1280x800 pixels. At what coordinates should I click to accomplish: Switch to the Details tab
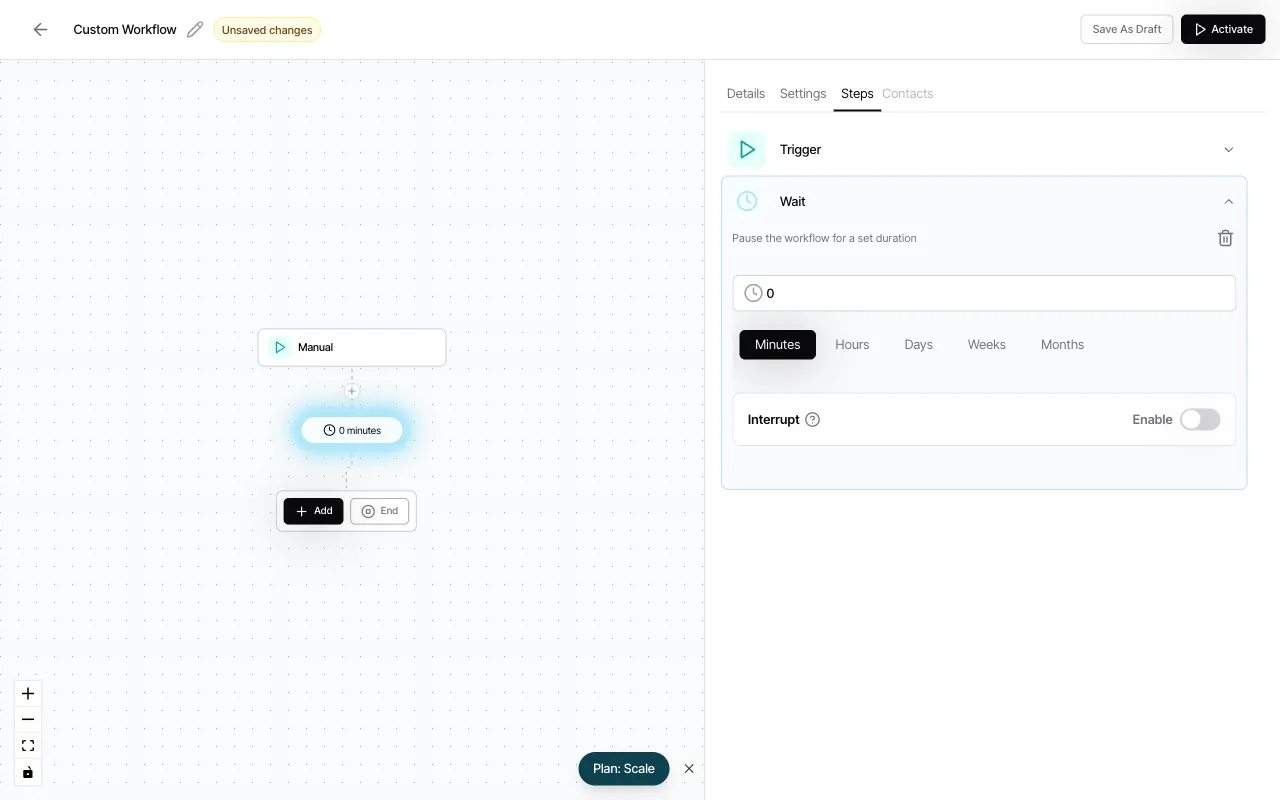745,93
